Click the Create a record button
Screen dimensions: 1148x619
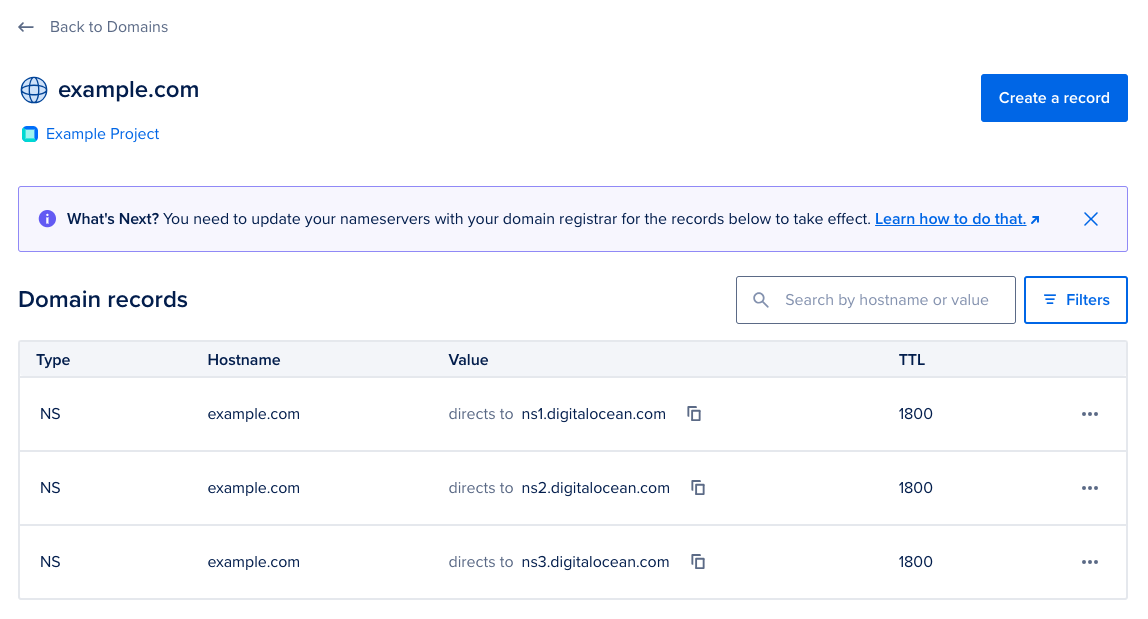pyautogui.click(x=1054, y=97)
